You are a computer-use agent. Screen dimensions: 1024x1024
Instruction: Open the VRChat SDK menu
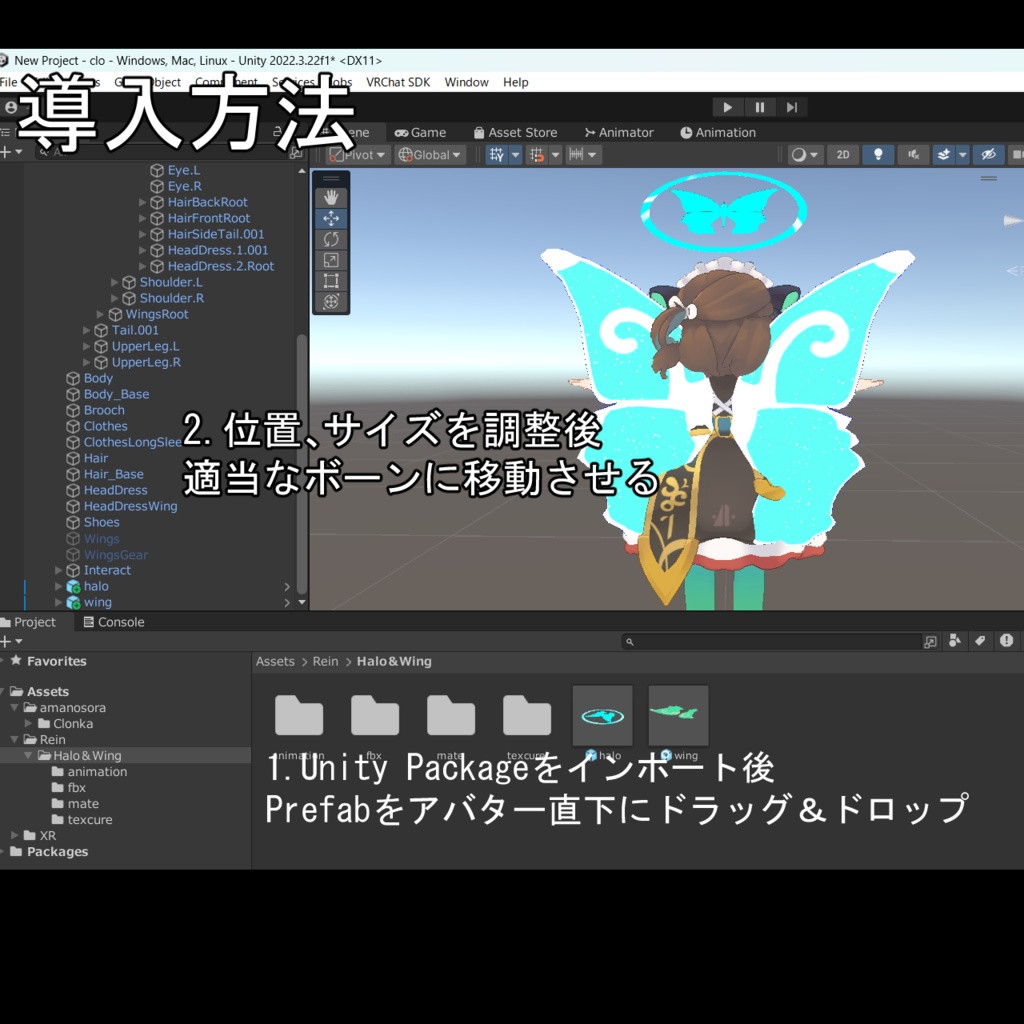coord(398,82)
